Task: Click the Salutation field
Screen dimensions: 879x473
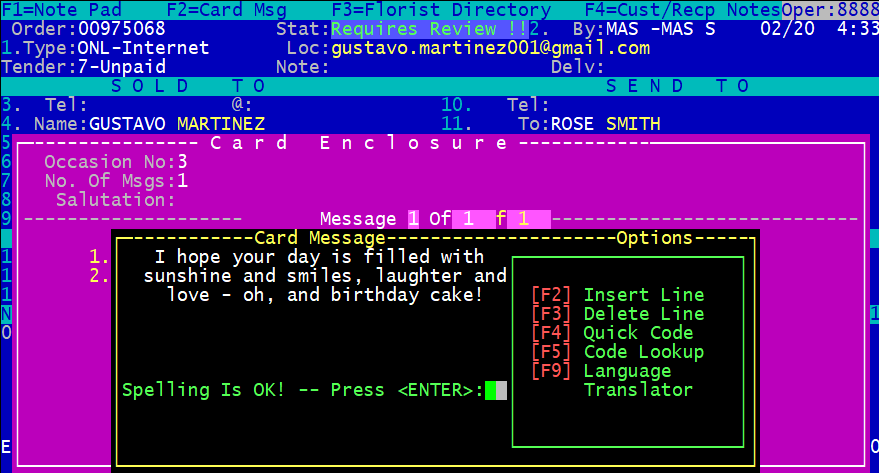Action: pos(200,200)
